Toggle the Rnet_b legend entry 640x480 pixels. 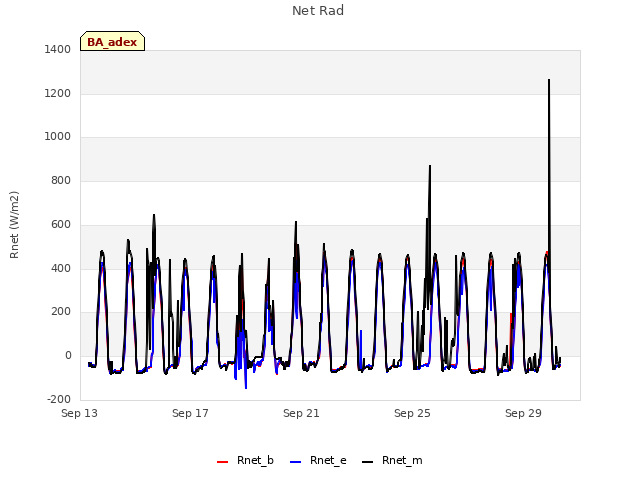[x=245, y=461]
